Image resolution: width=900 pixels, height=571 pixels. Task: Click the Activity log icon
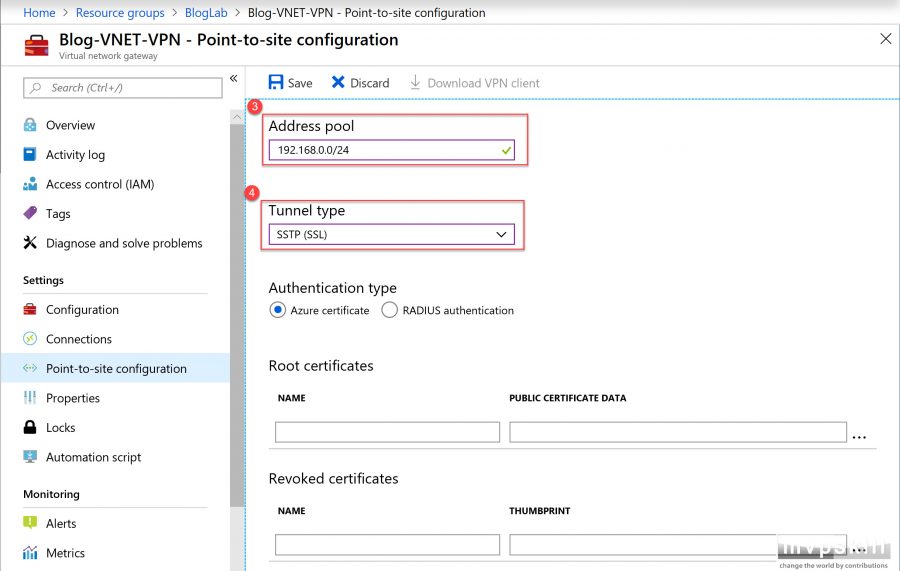pyautogui.click(x=30, y=154)
